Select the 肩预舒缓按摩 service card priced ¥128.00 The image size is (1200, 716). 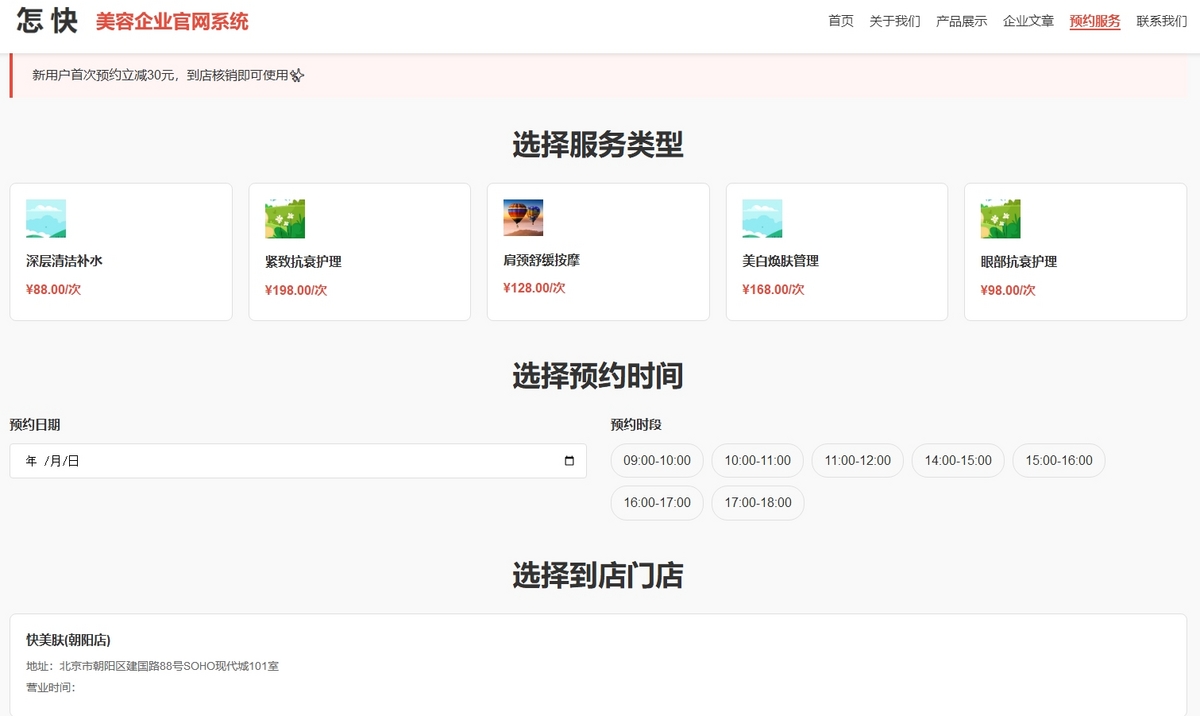(598, 251)
